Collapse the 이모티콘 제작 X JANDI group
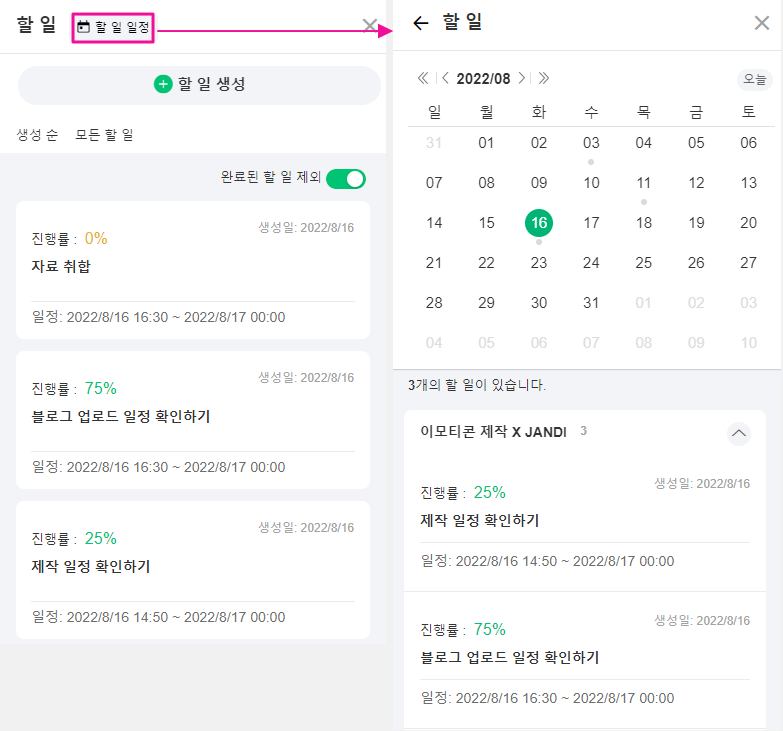 coord(739,433)
